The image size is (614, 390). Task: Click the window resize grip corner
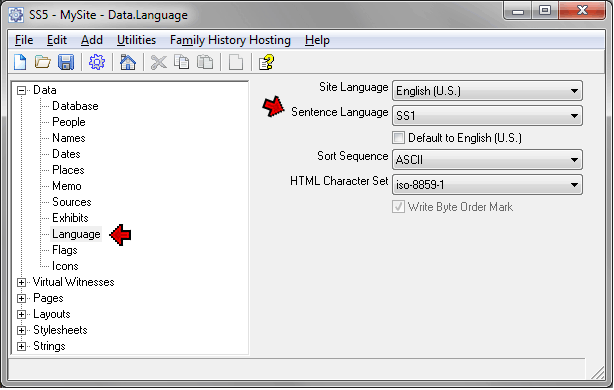click(598, 372)
